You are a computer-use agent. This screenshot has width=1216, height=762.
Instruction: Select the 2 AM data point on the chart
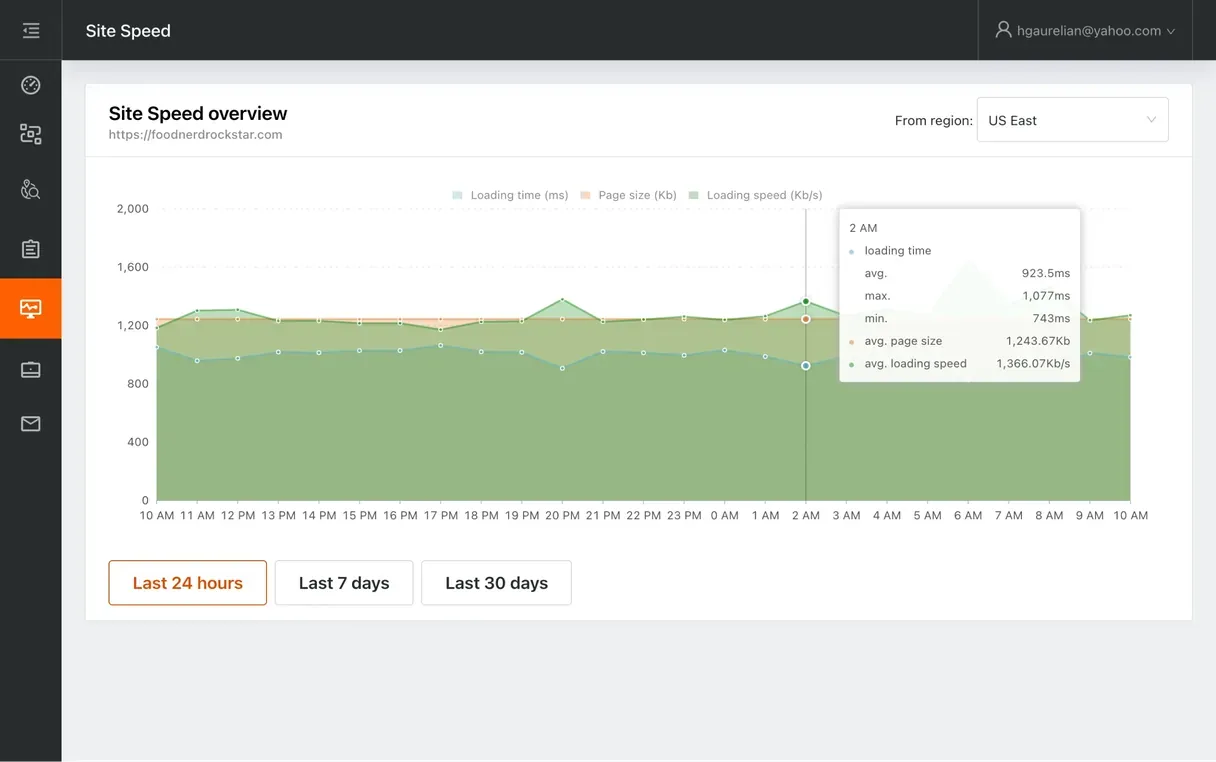coord(805,301)
